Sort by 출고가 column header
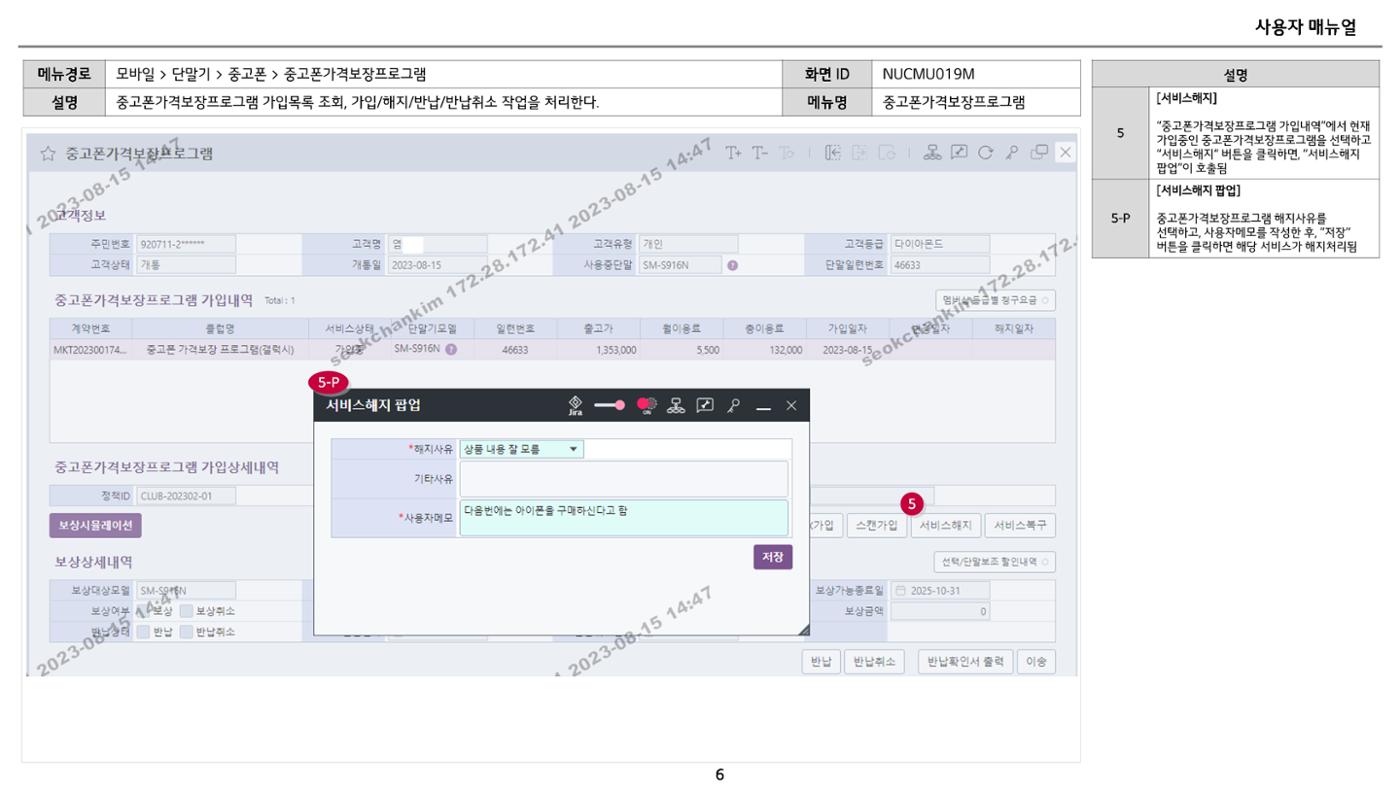The height and width of the screenshot is (788, 1400). coord(601,328)
